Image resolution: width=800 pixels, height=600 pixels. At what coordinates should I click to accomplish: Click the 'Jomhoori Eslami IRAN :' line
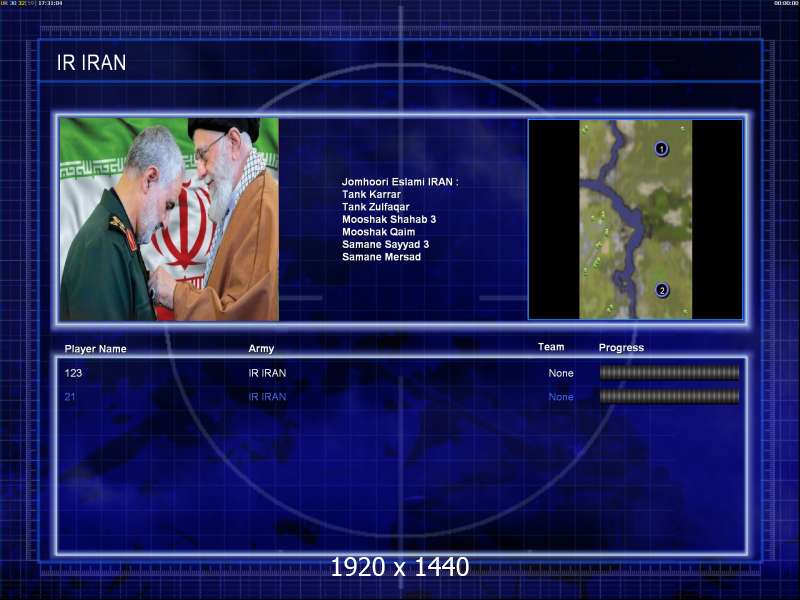[400, 182]
